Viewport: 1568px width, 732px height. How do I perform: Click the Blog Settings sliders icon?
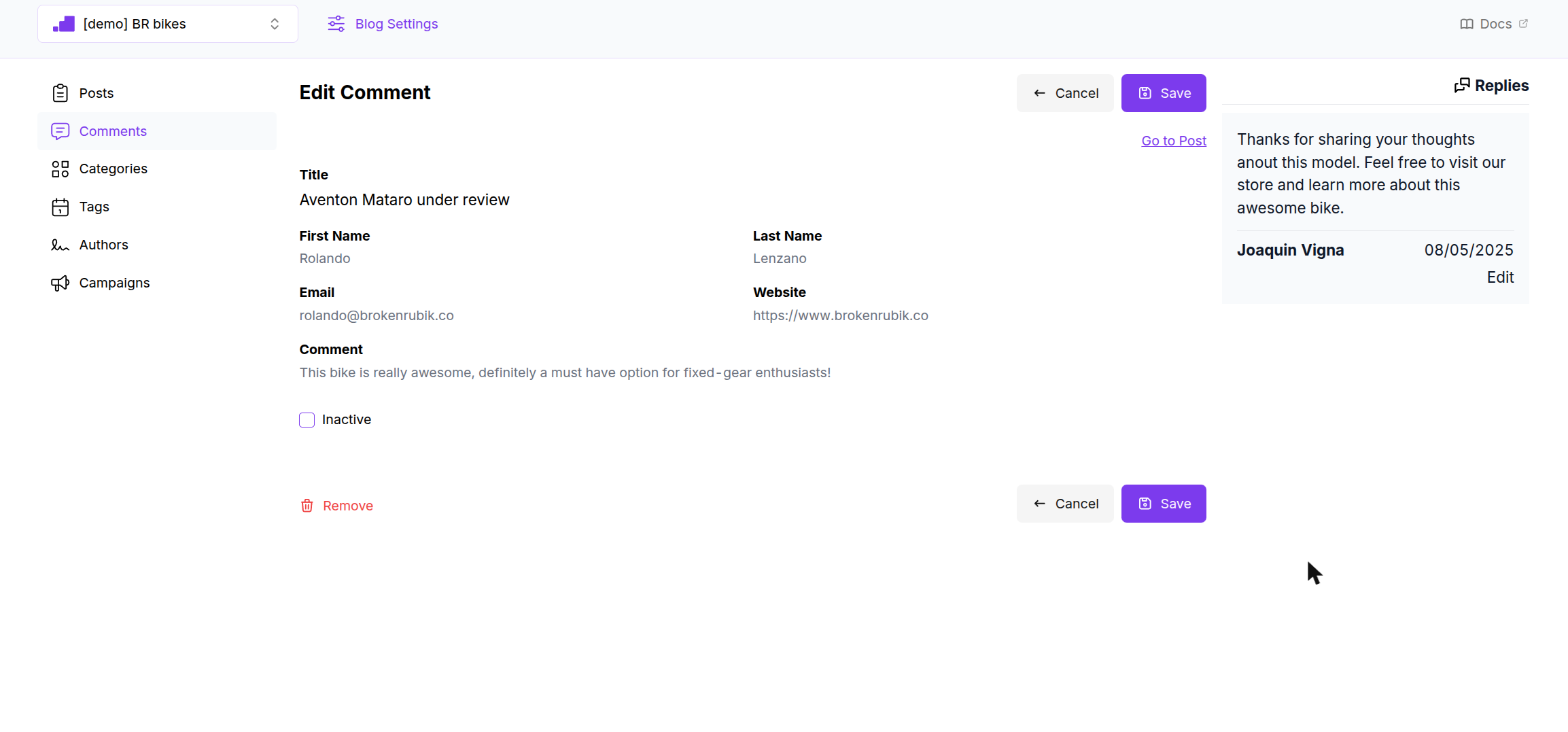point(336,24)
